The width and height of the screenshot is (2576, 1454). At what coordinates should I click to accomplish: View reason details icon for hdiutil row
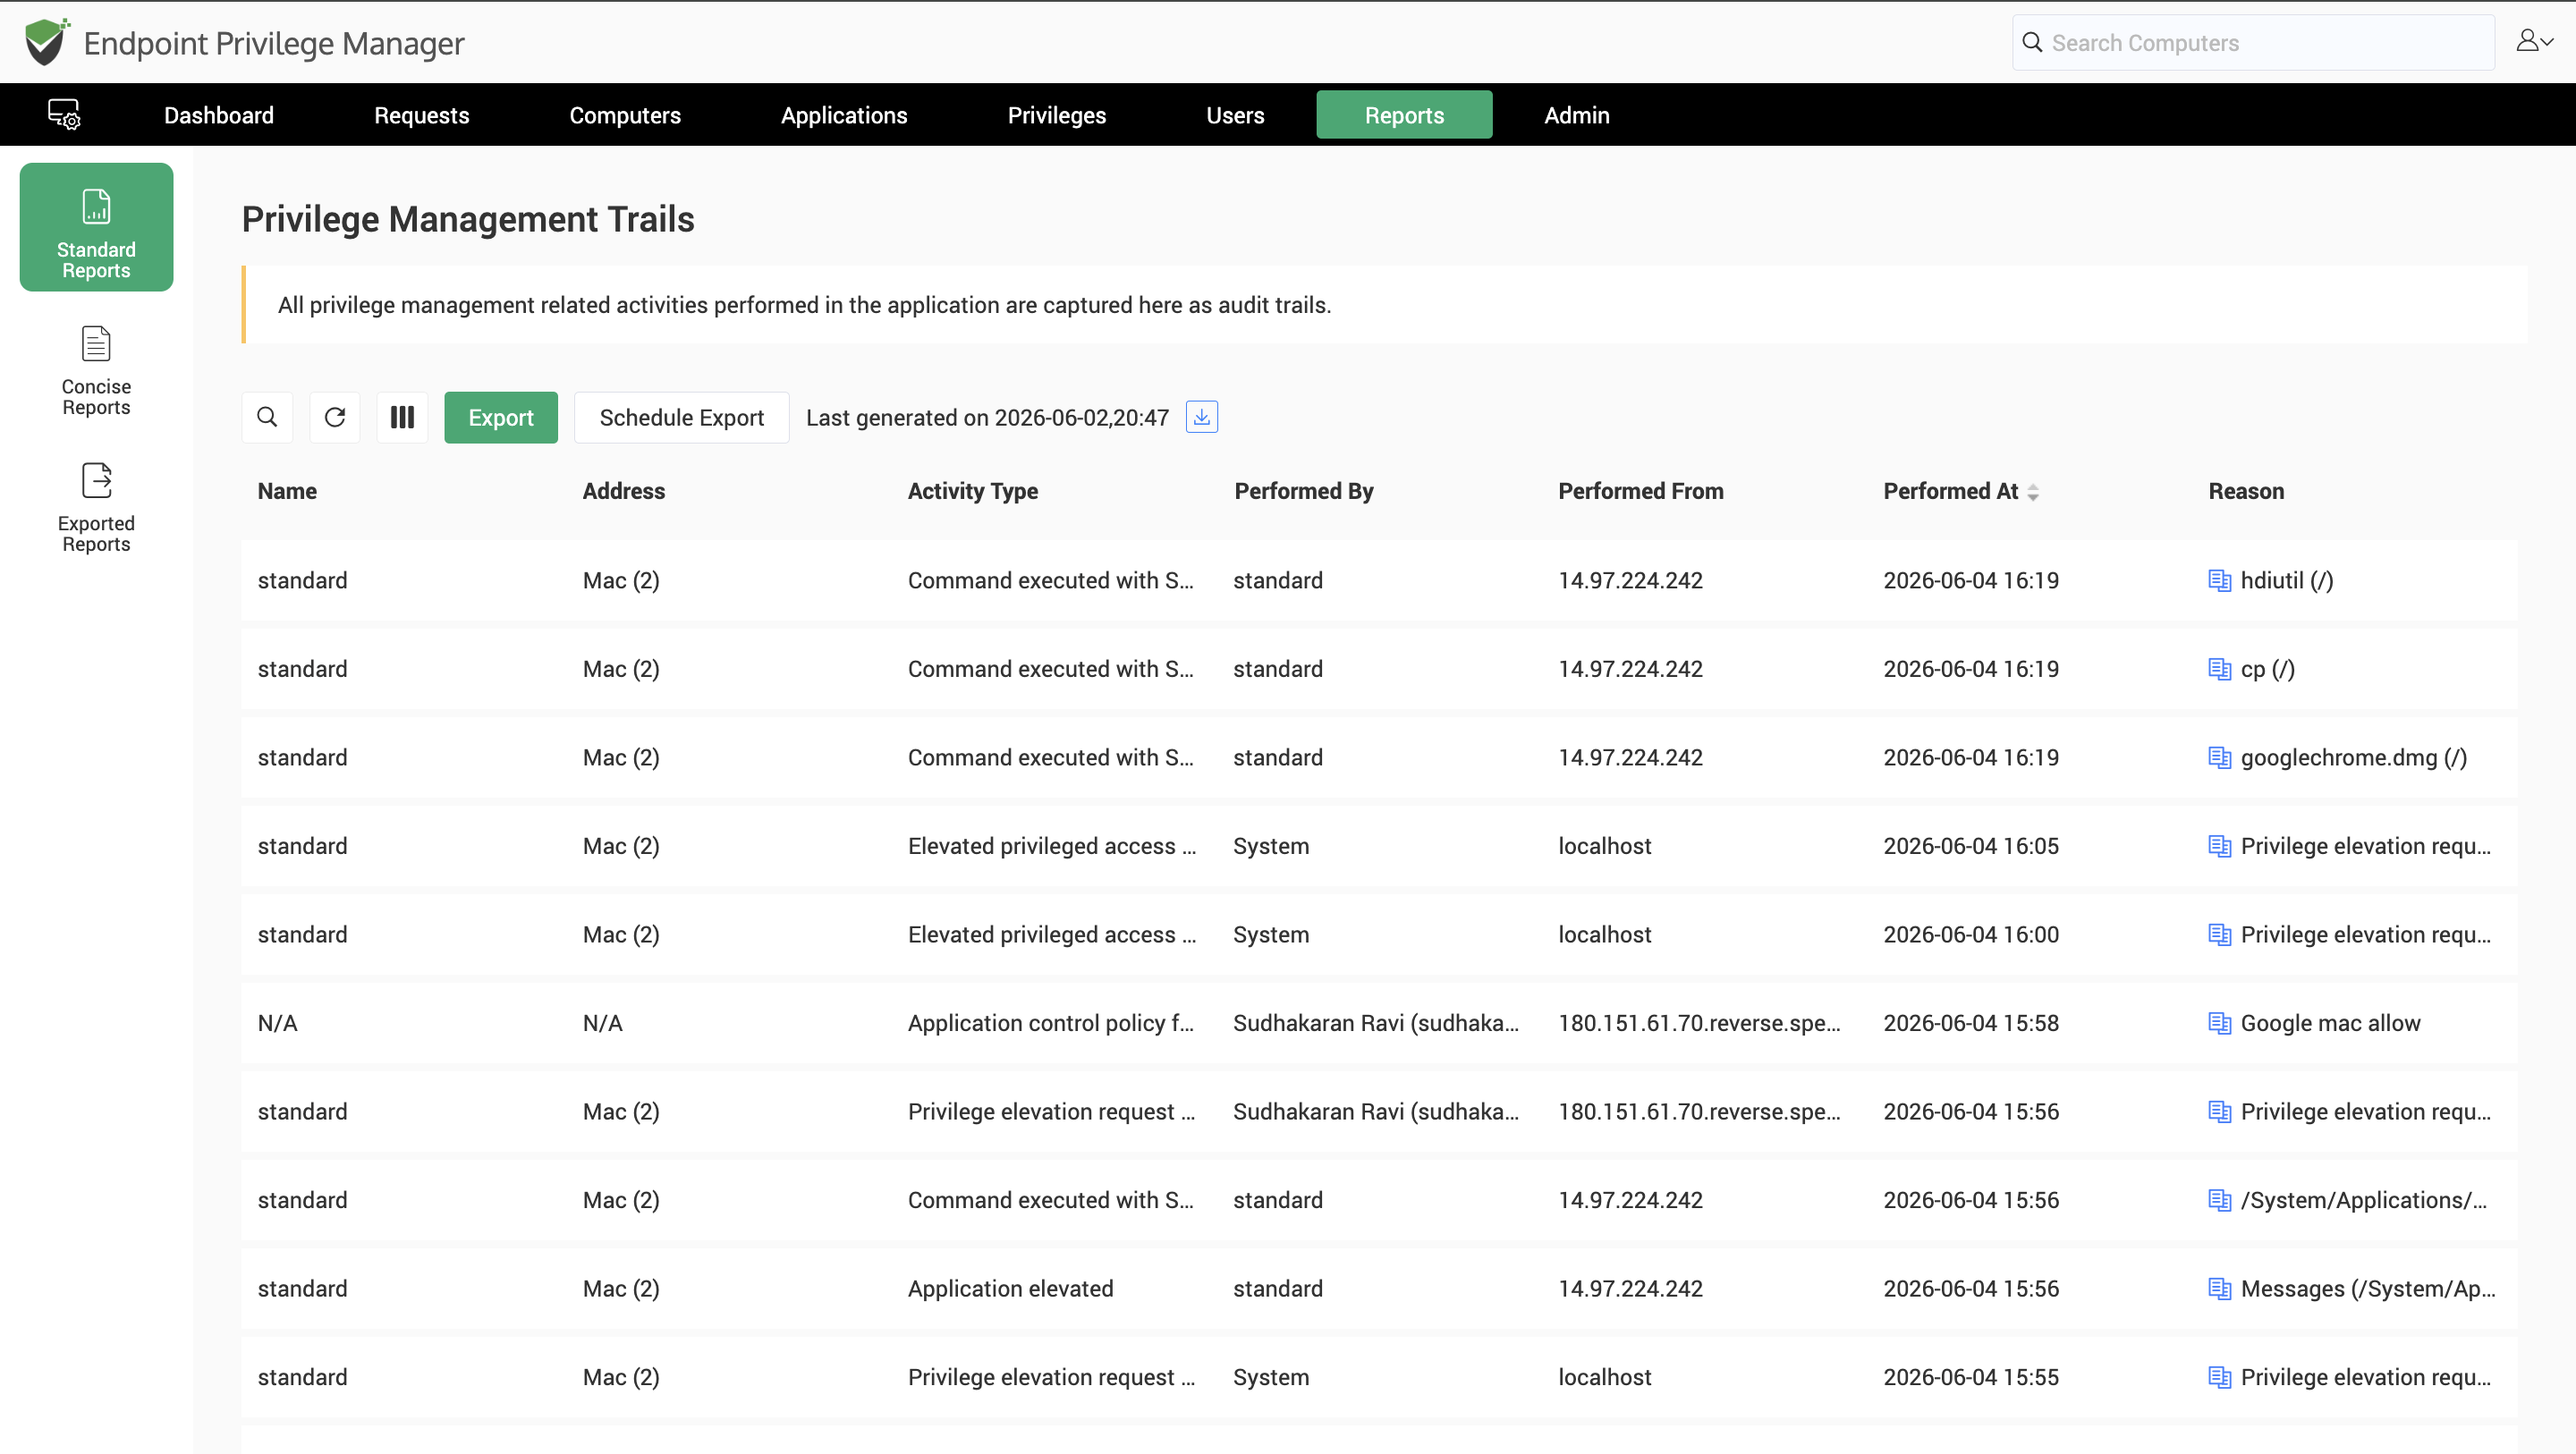tap(2219, 581)
